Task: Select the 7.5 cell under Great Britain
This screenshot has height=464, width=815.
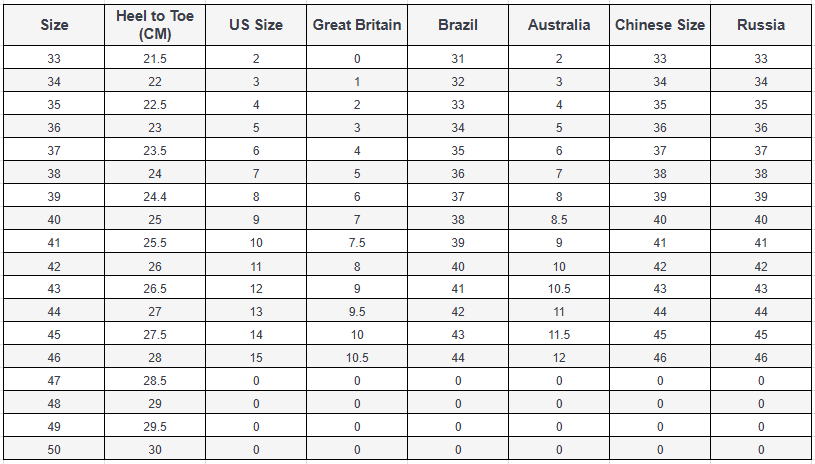Action: 357,243
